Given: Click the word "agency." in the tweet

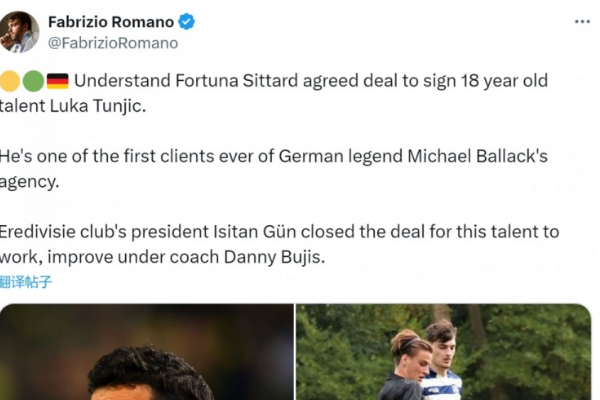Looking at the screenshot, I should coord(30,181).
